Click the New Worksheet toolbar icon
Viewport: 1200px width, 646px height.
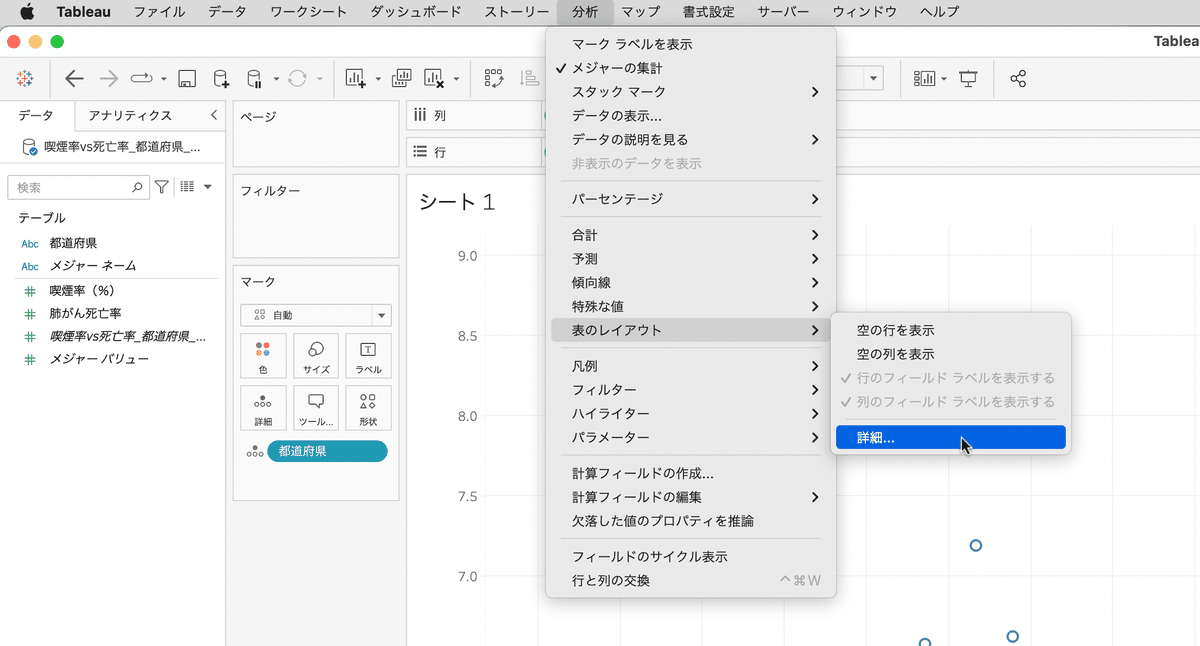pos(355,78)
